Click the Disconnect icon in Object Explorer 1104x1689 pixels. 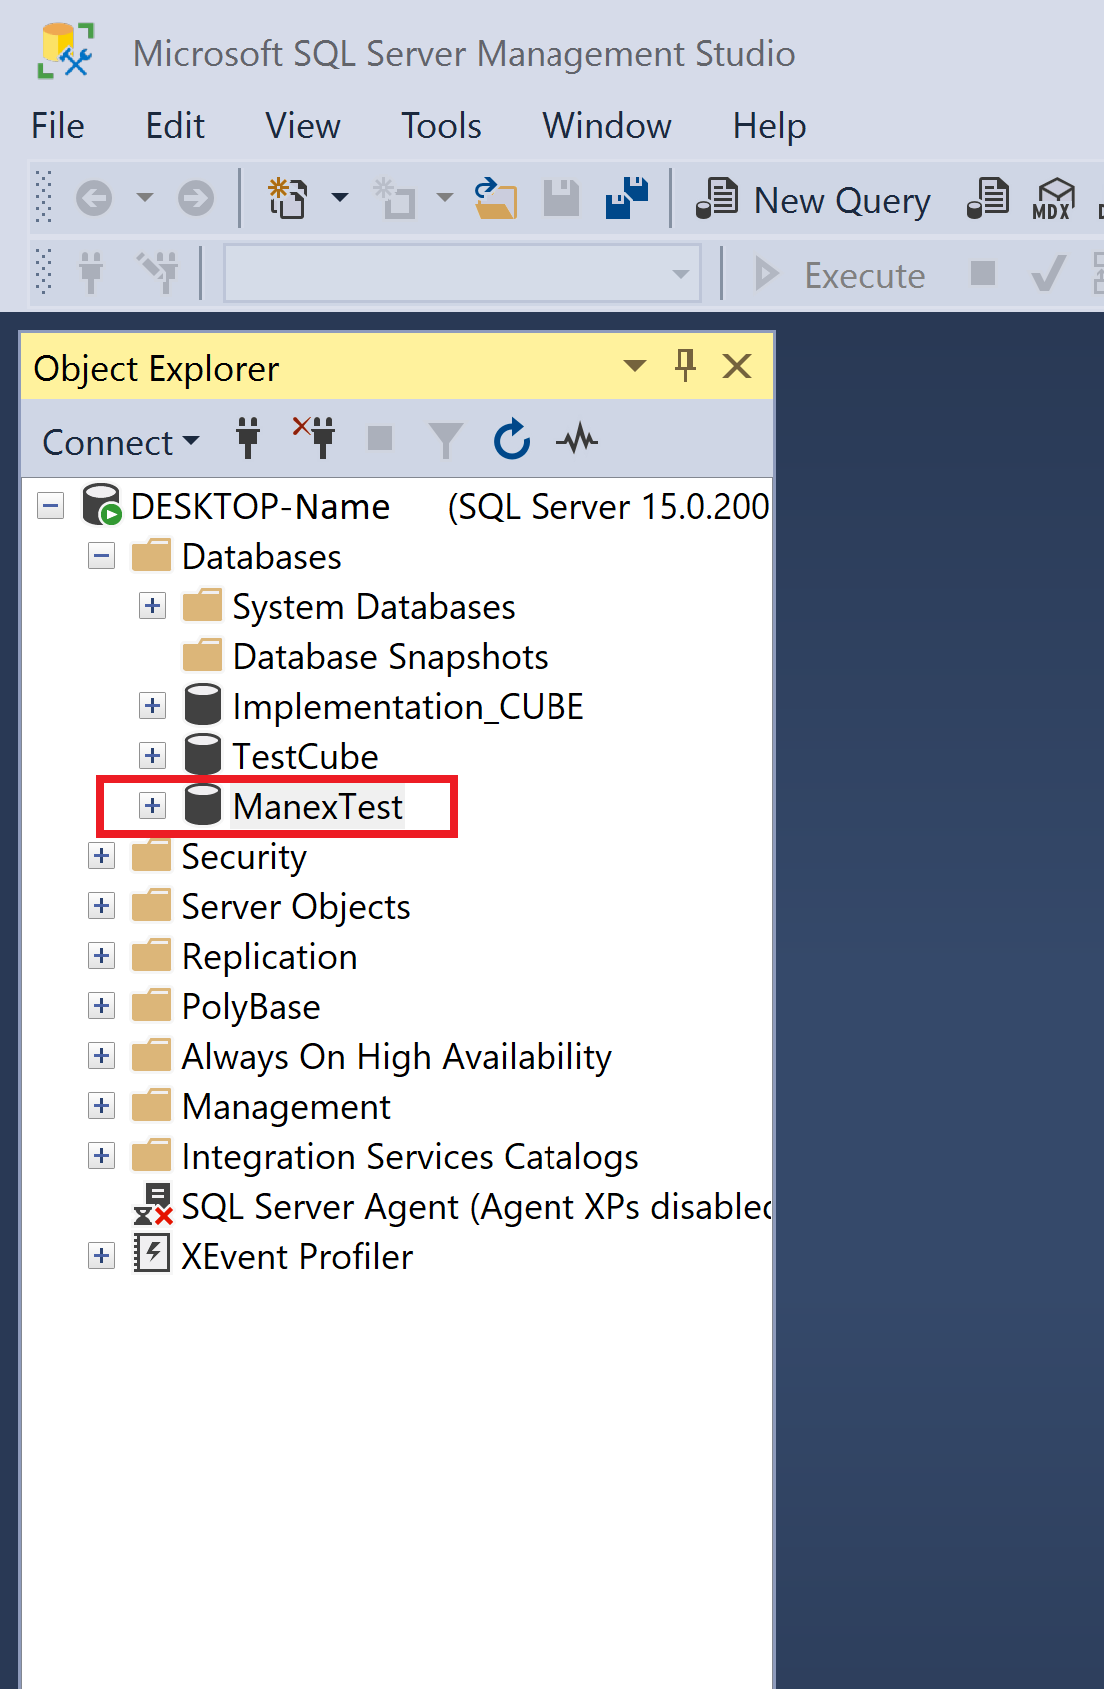tap(314, 438)
